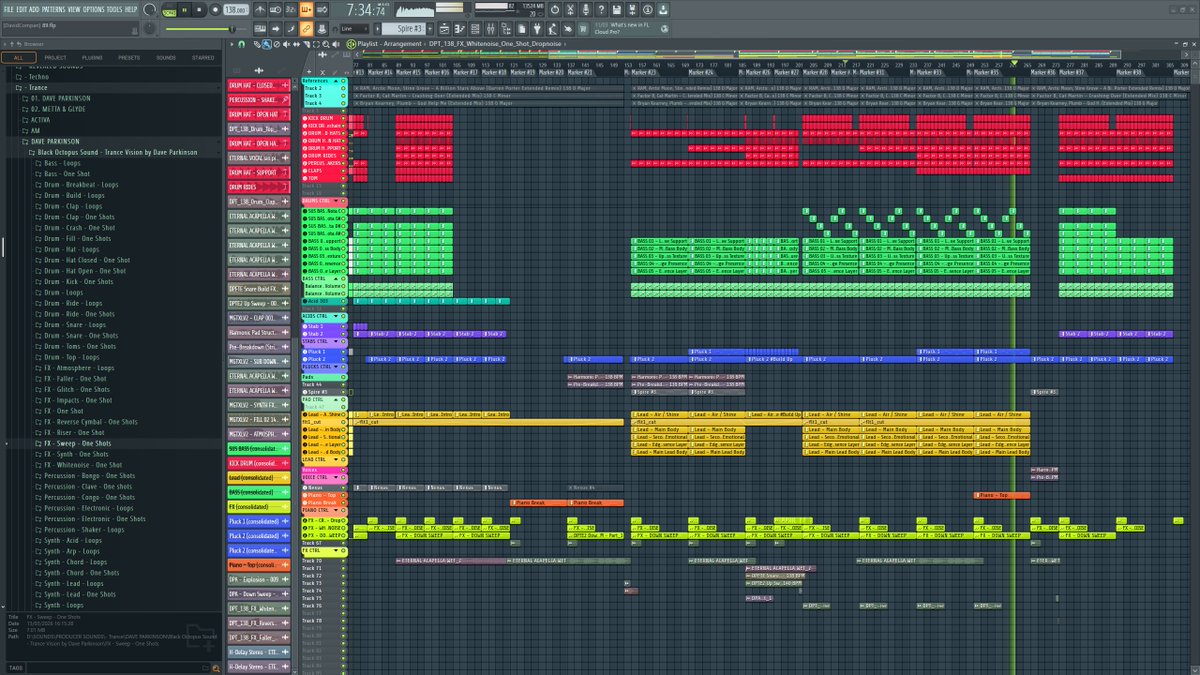This screenshot has height=675, width=1200.
Task: Open the Playlist menu arrow at toolbar left
Action: tap(231, 44)
